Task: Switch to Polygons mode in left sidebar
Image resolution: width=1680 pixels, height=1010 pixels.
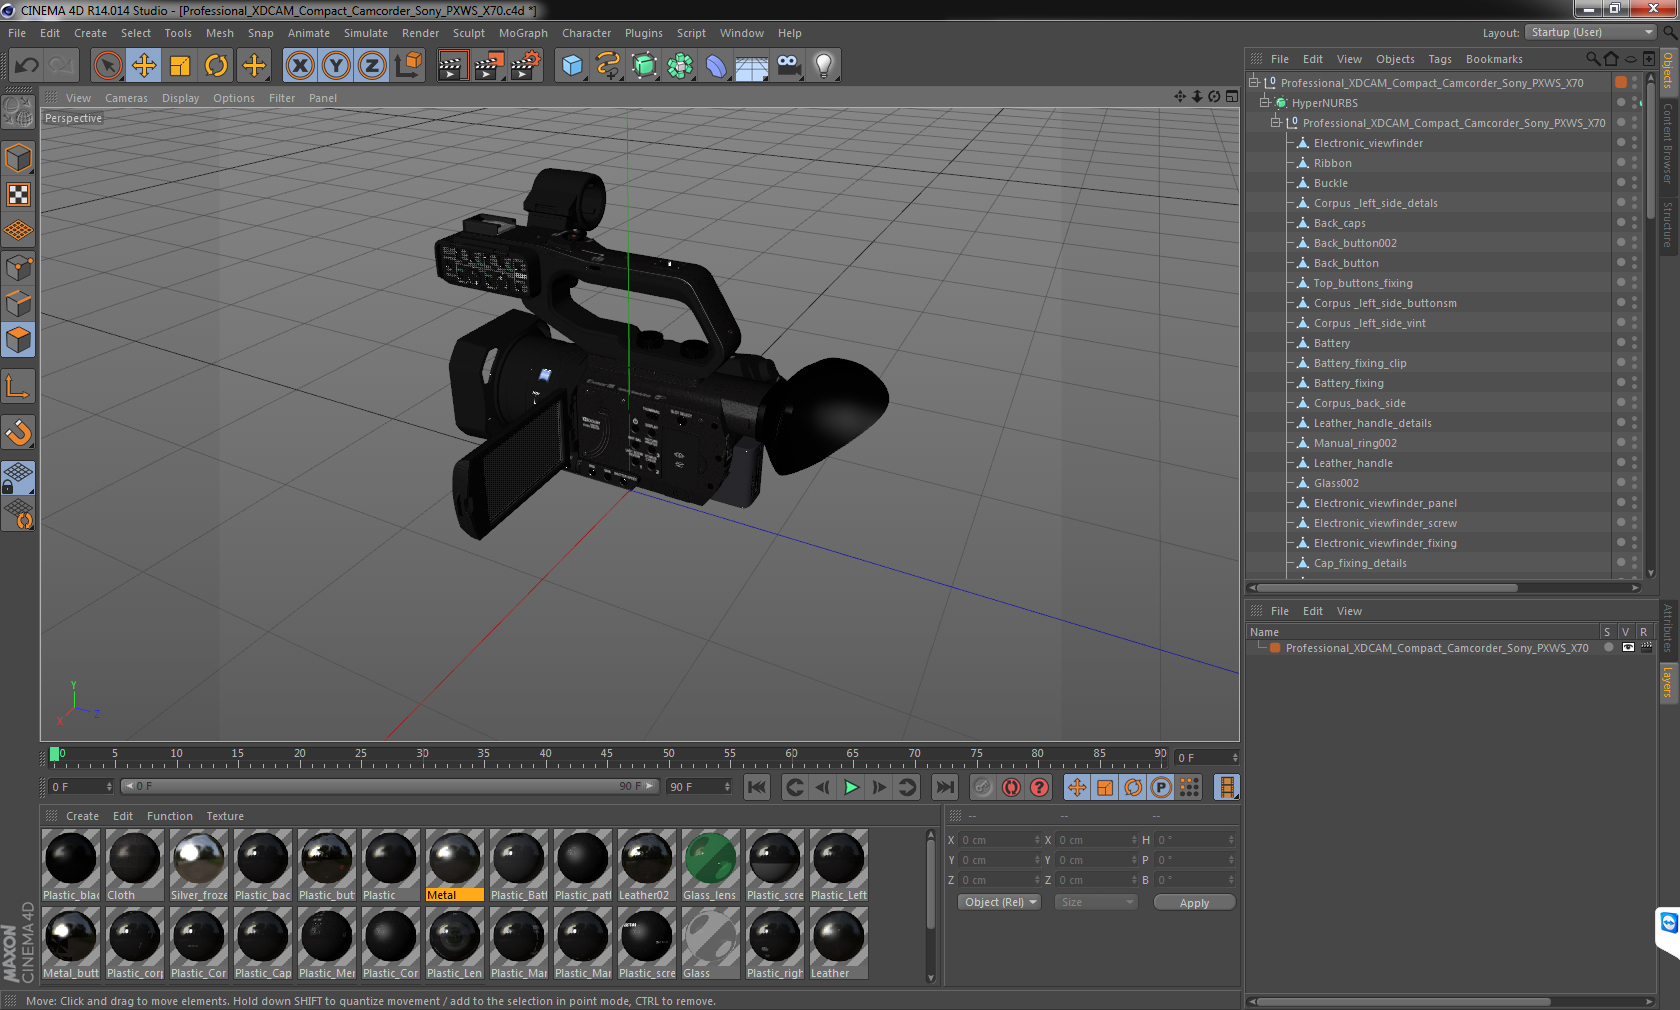Action: [x=18, y=340]
